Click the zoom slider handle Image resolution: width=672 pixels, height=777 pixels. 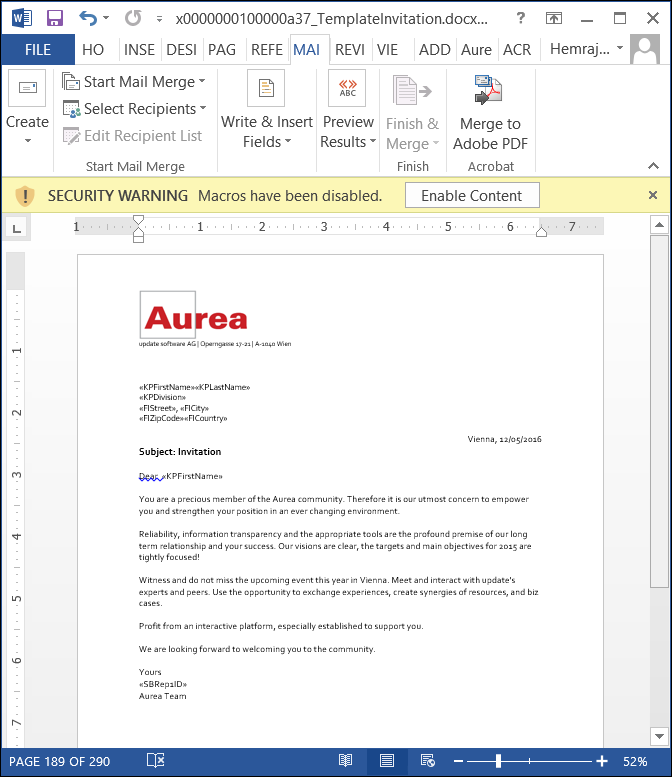tap(499, 761)
